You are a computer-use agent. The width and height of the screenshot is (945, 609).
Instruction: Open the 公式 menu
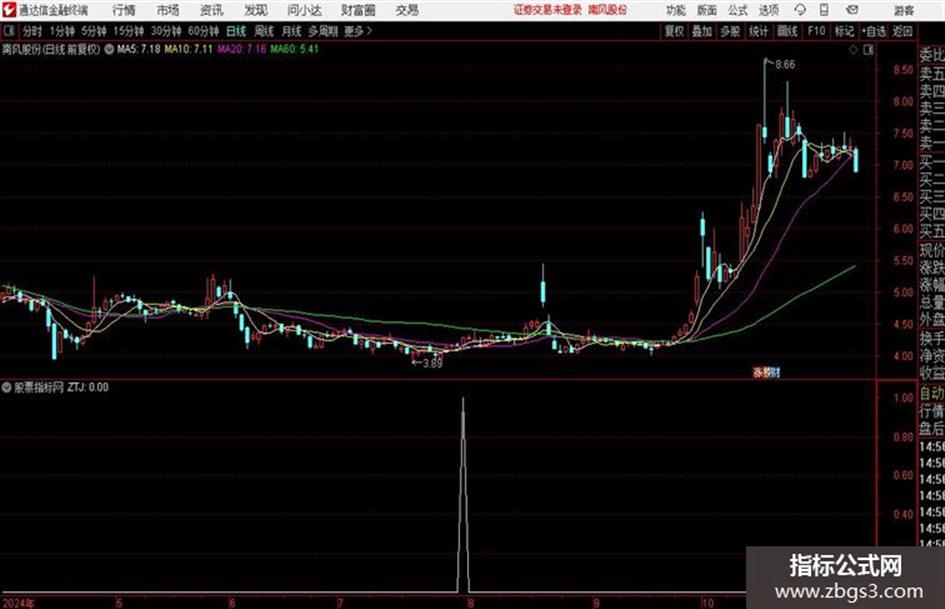point(738,10)
